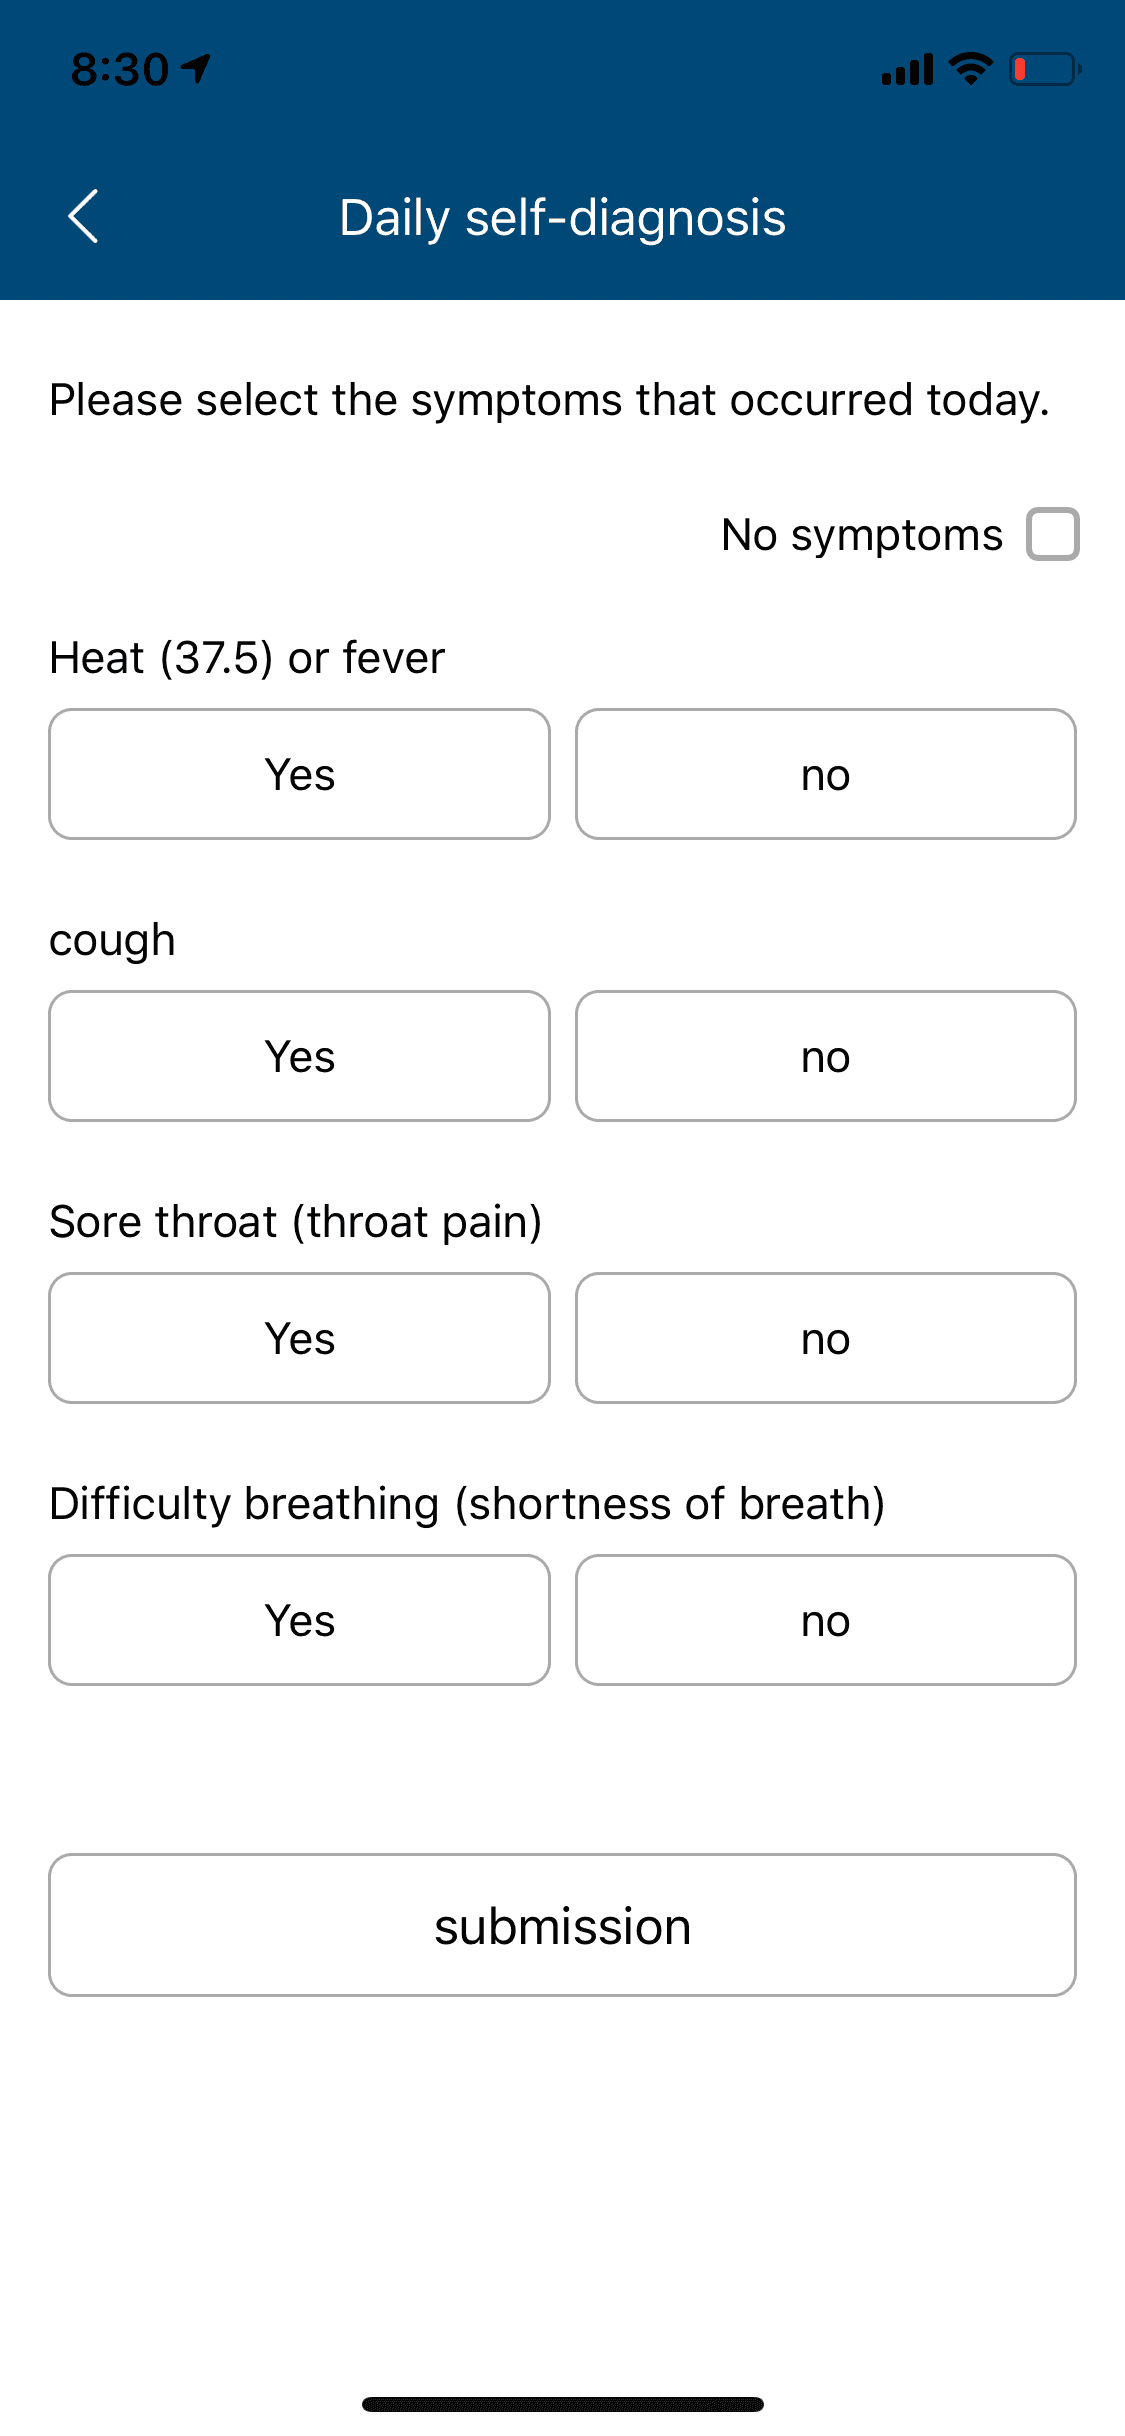Select Yes for Difficulty breathing
The image size is (1125, 2436).
point(299,1620)
